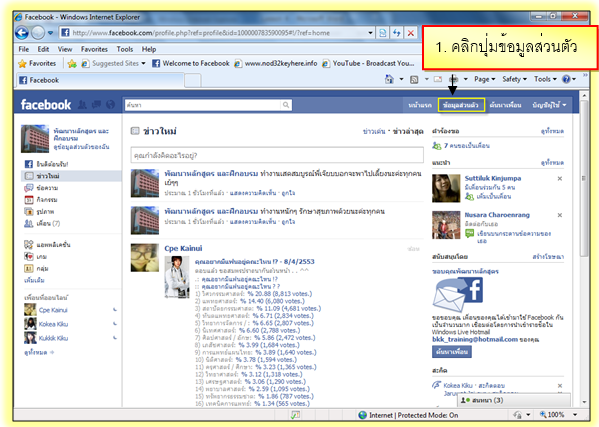Click the browser Forward arrow button
Screen dimensions: 599x427
(x=38, y=33)
